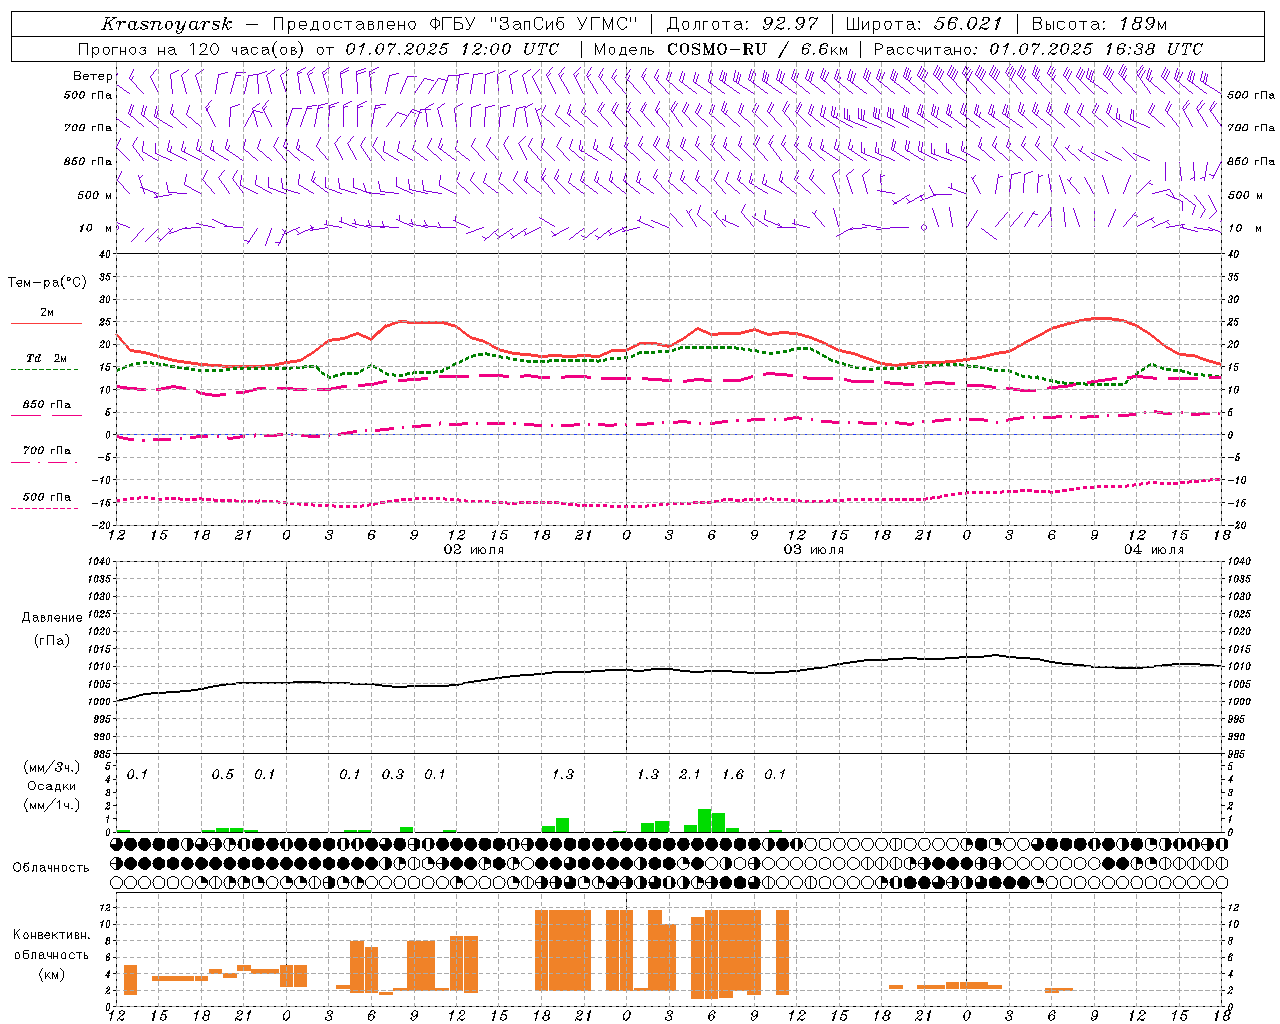
Task: Click the Осадки label
Action: (x=51, y=786)
